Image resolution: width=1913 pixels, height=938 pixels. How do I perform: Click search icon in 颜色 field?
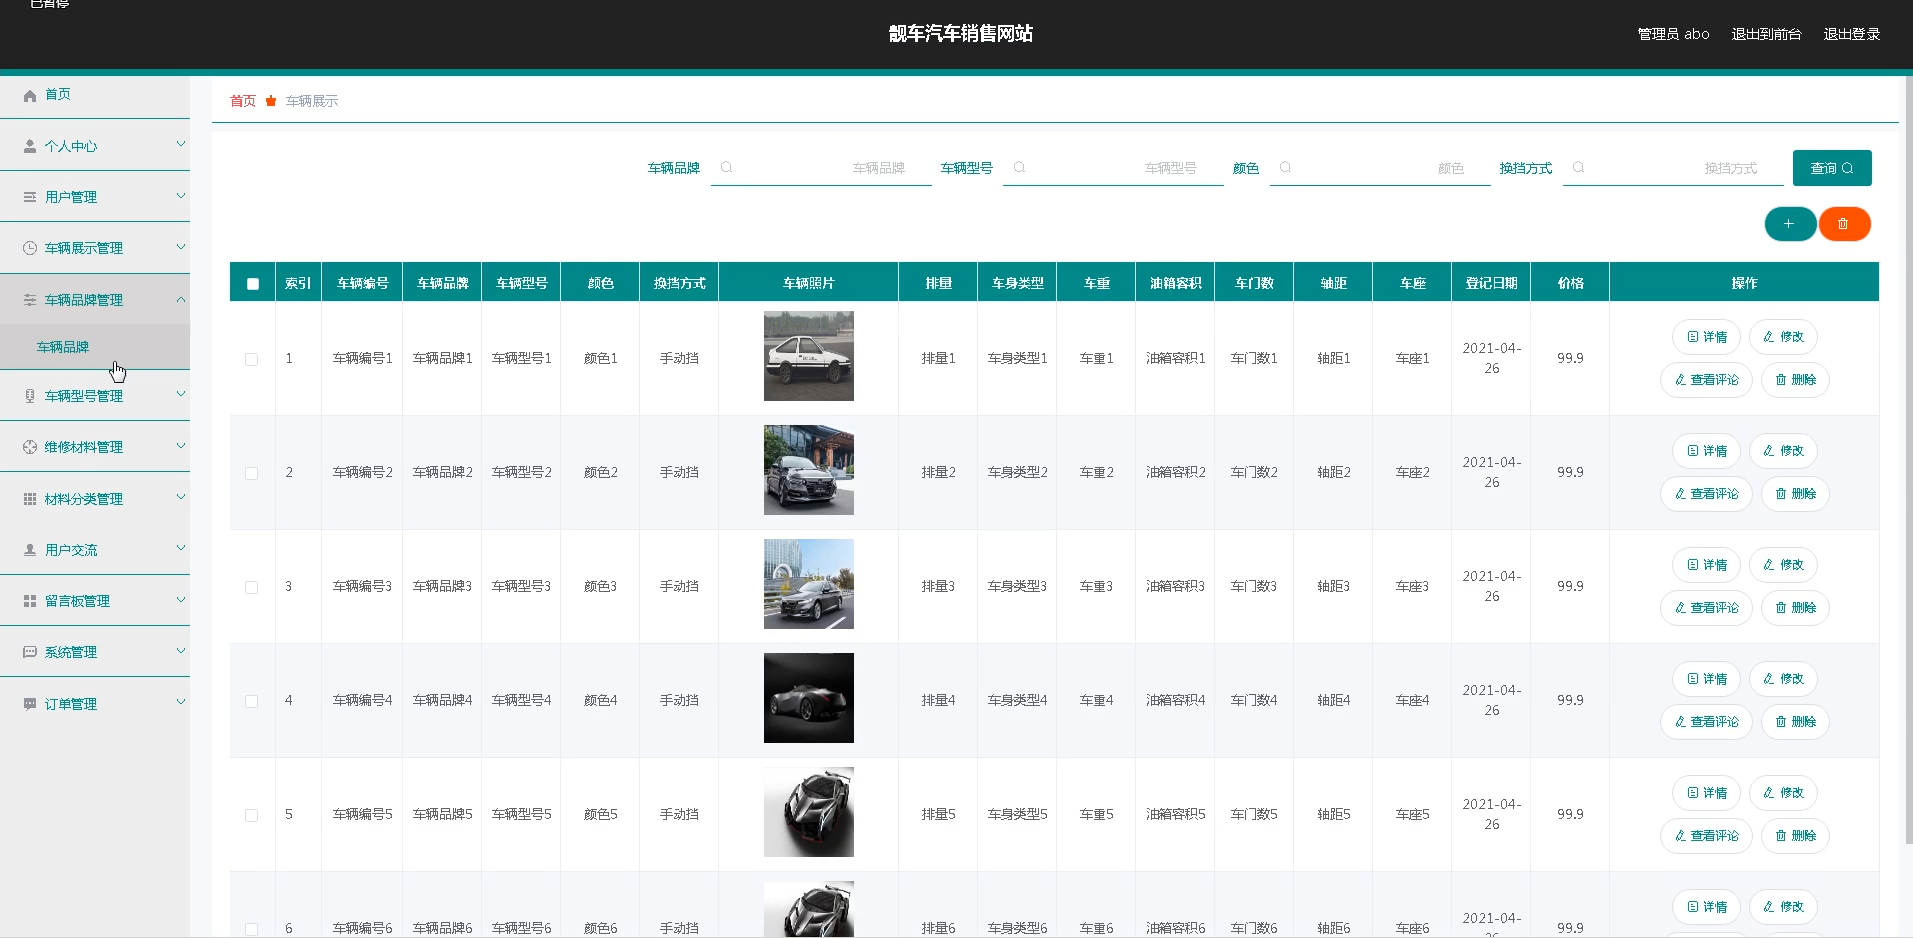click(1286, 168)
